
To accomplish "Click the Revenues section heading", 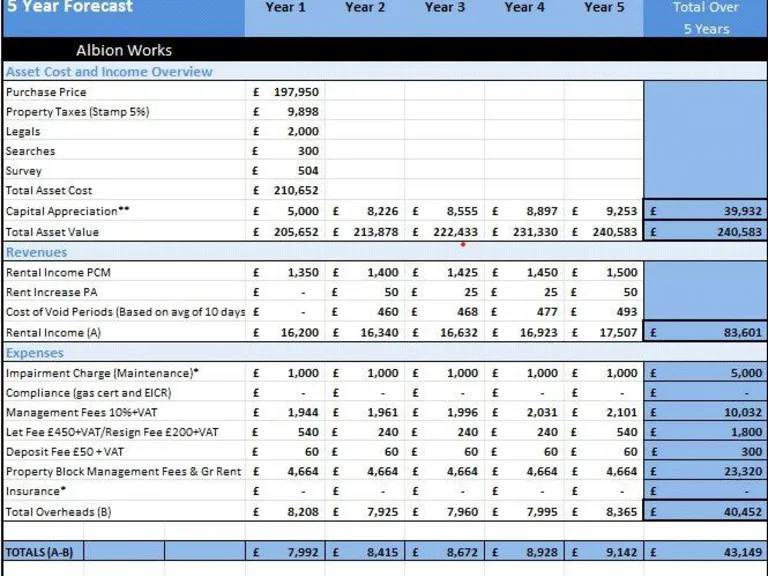I will (x=36, y=253).
